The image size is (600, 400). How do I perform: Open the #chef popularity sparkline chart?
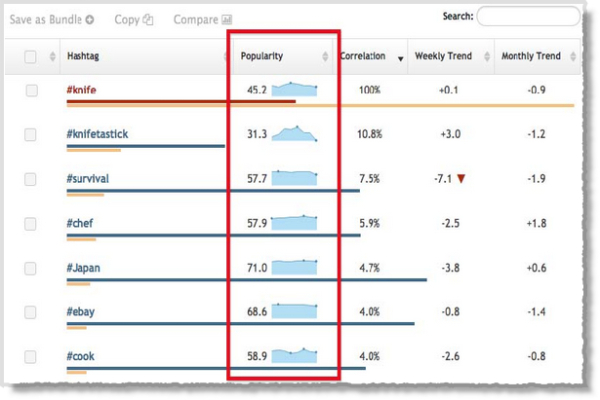coord(294,222)
